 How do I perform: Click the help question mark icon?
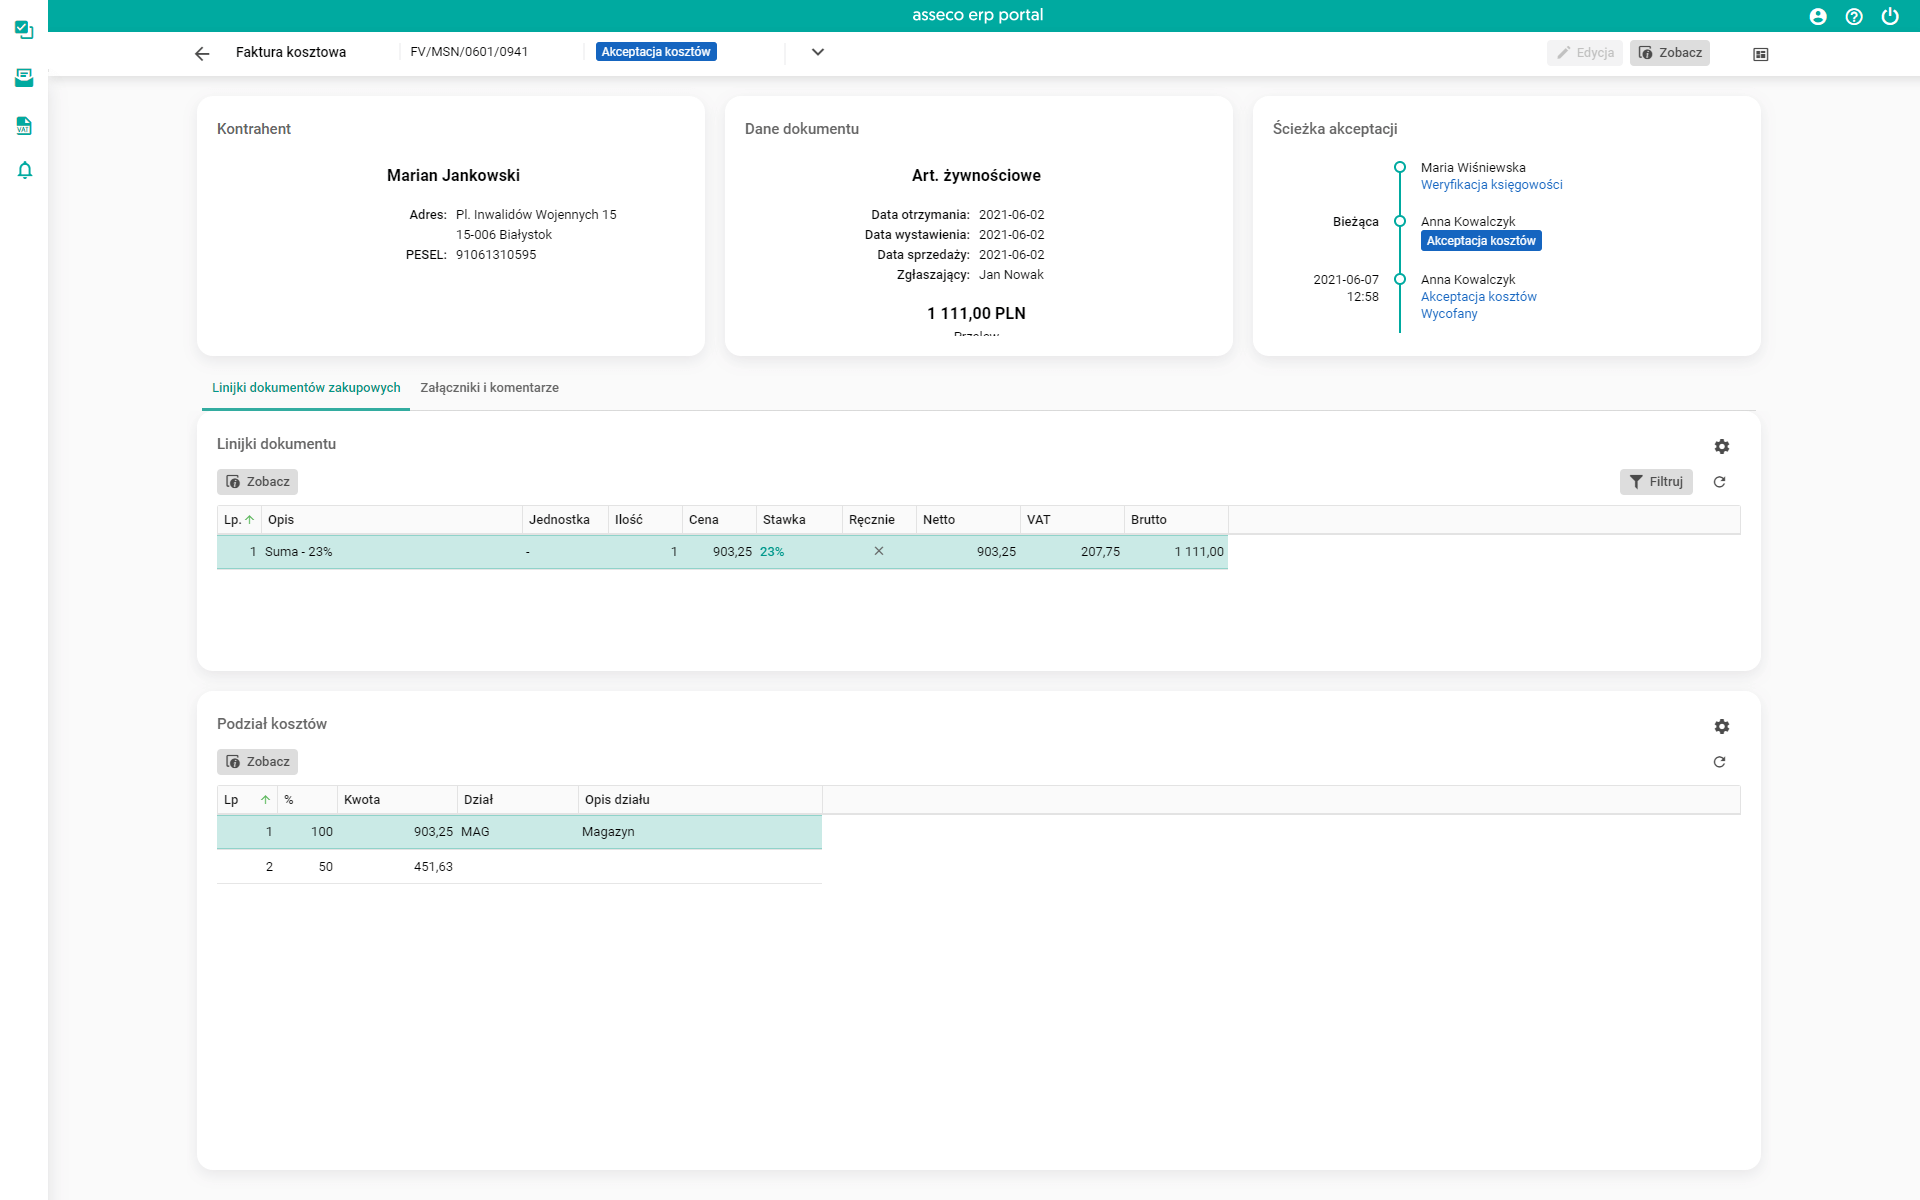tap(1854, 16)
